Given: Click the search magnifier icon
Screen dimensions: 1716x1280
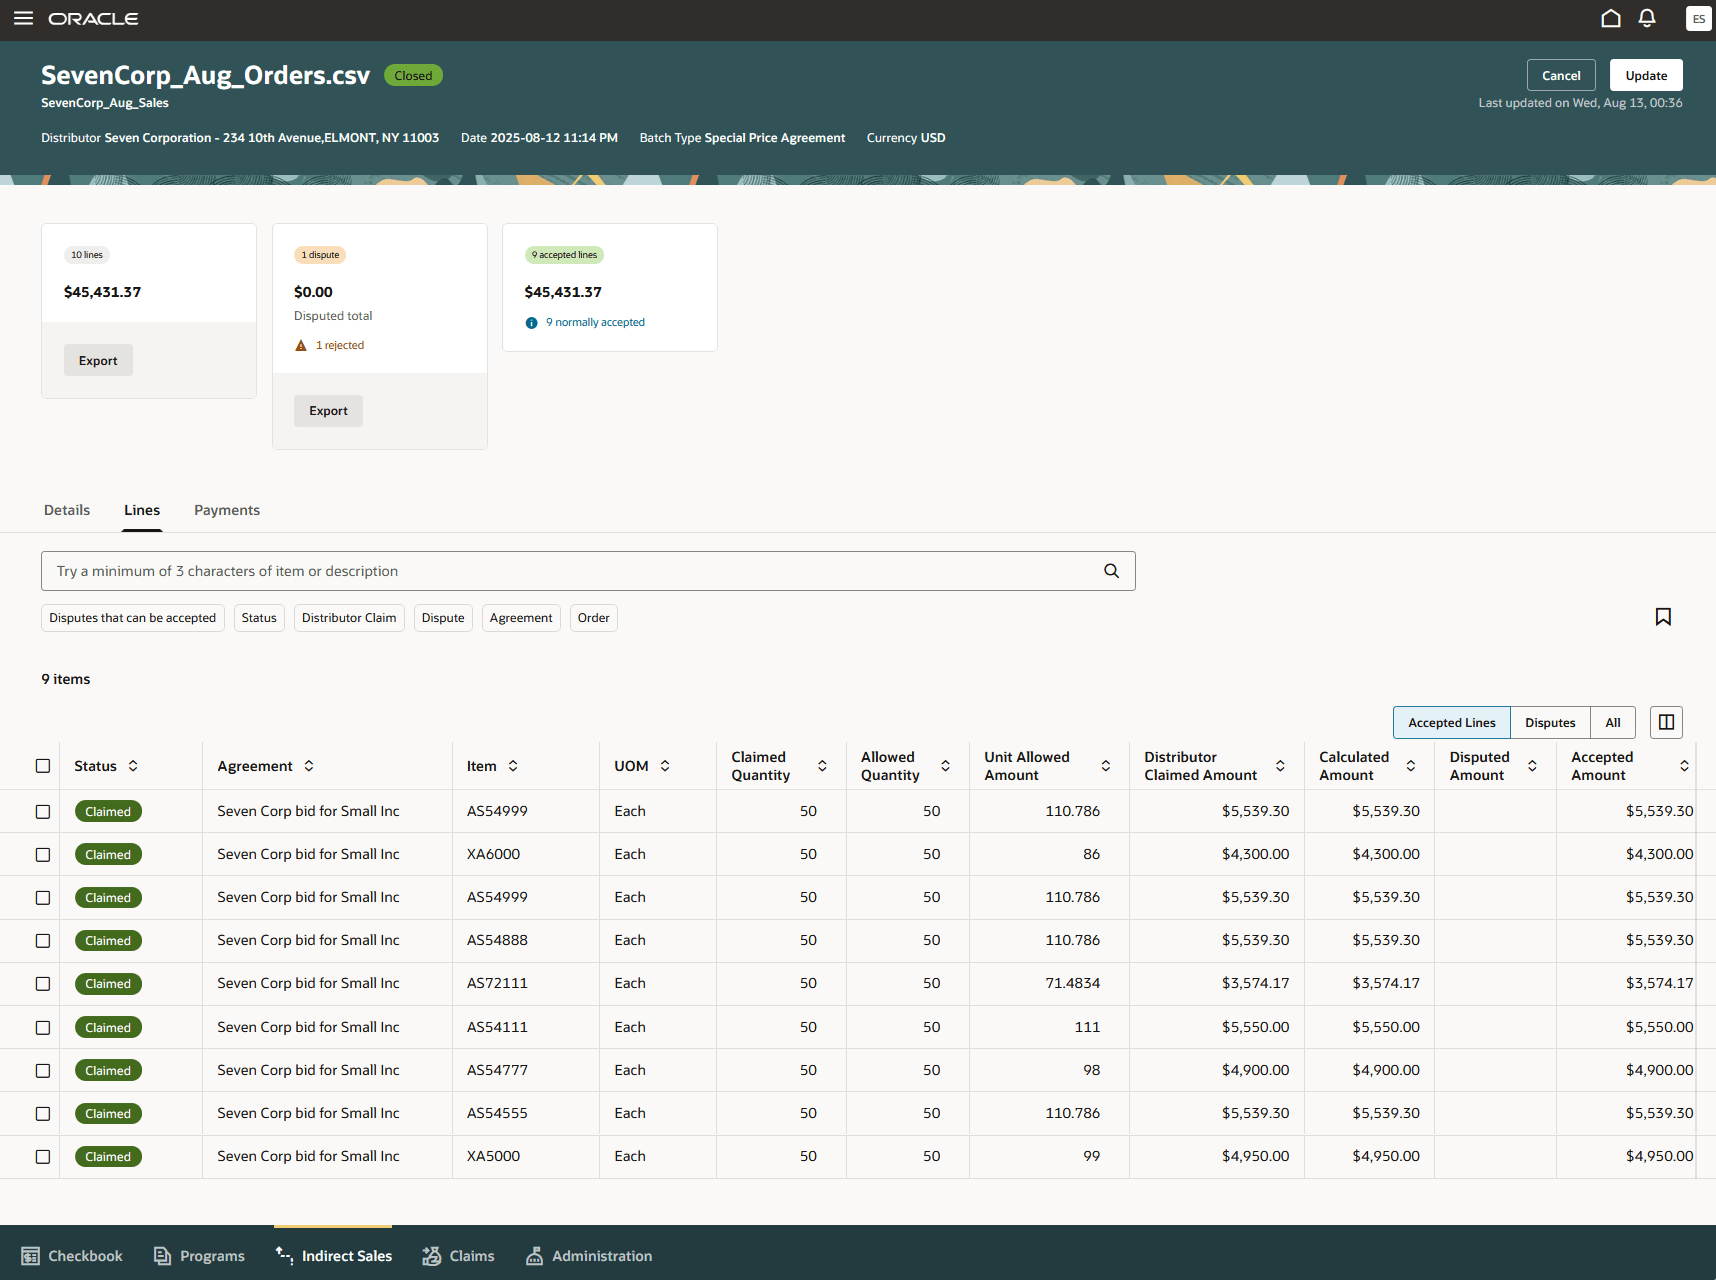Looking at the screenshot, I should click(x=1111, y=571).
